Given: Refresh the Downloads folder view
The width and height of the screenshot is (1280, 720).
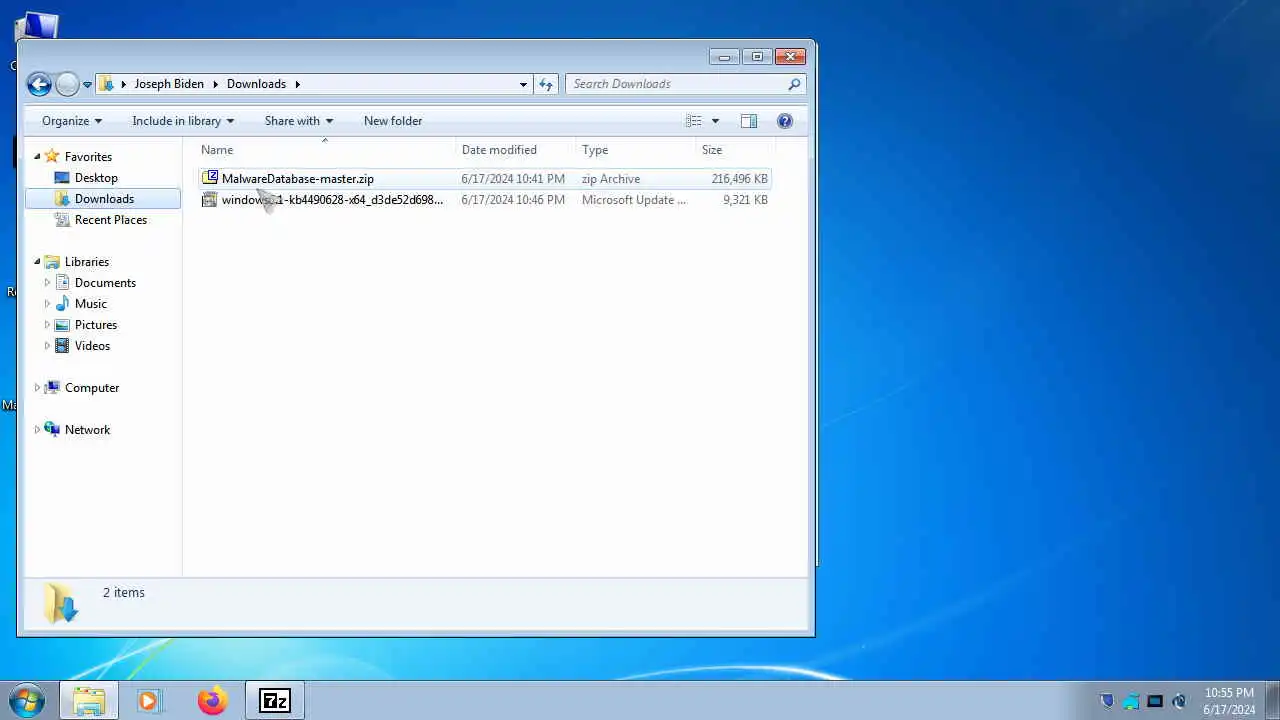Looking at the screenshot, I should point(546,84).
